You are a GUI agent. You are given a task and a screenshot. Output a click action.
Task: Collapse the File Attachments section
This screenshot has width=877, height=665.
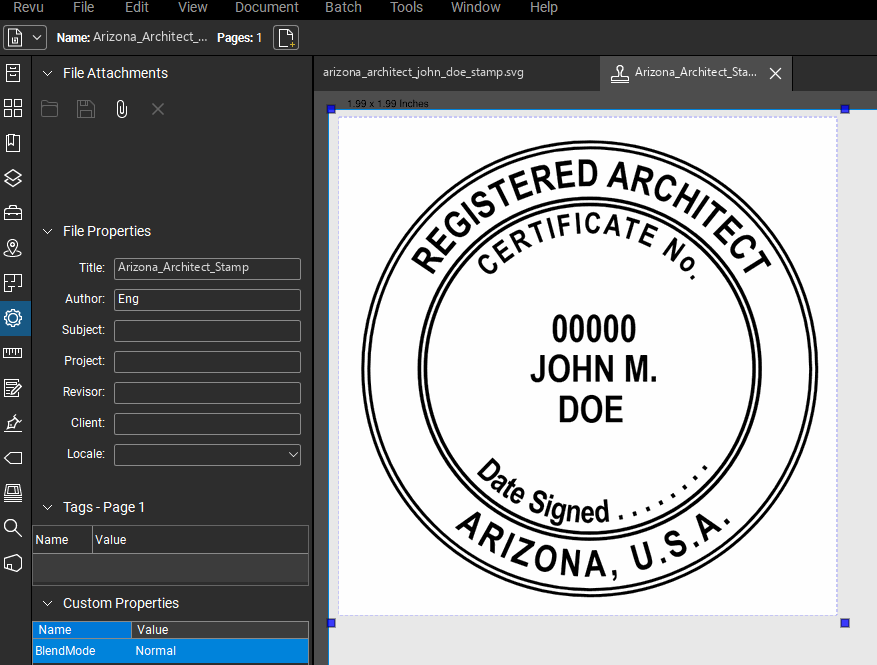pyautogui.click(x=48, y=73)
